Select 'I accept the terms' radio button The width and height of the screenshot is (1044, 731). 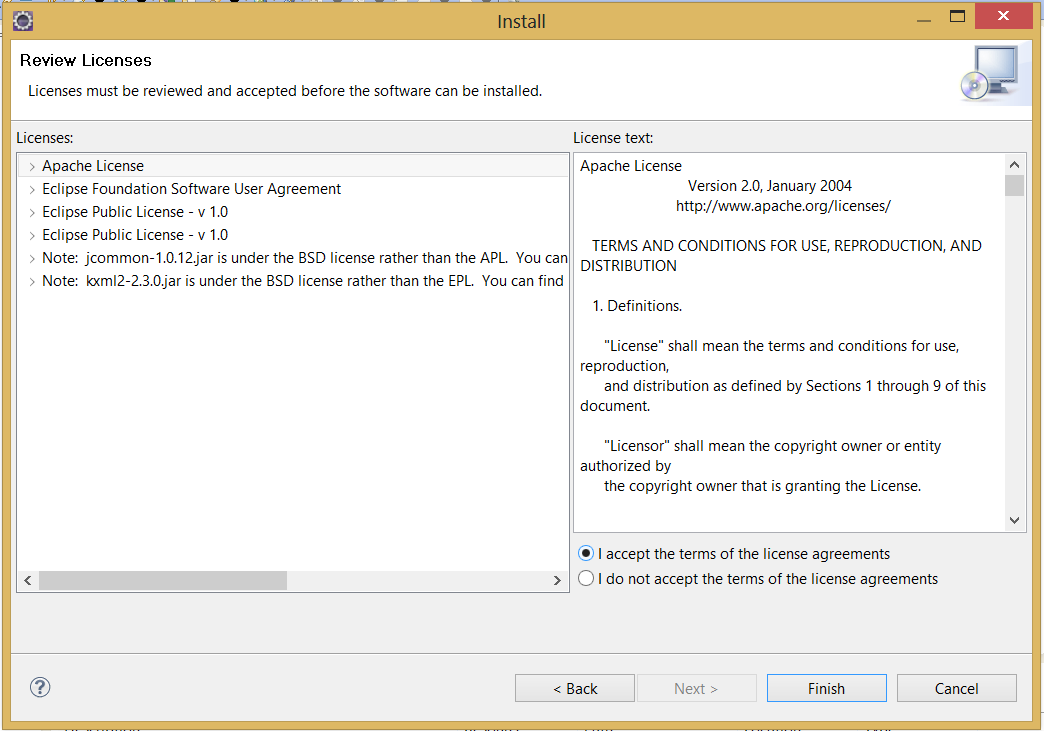[x=586, y=554]
